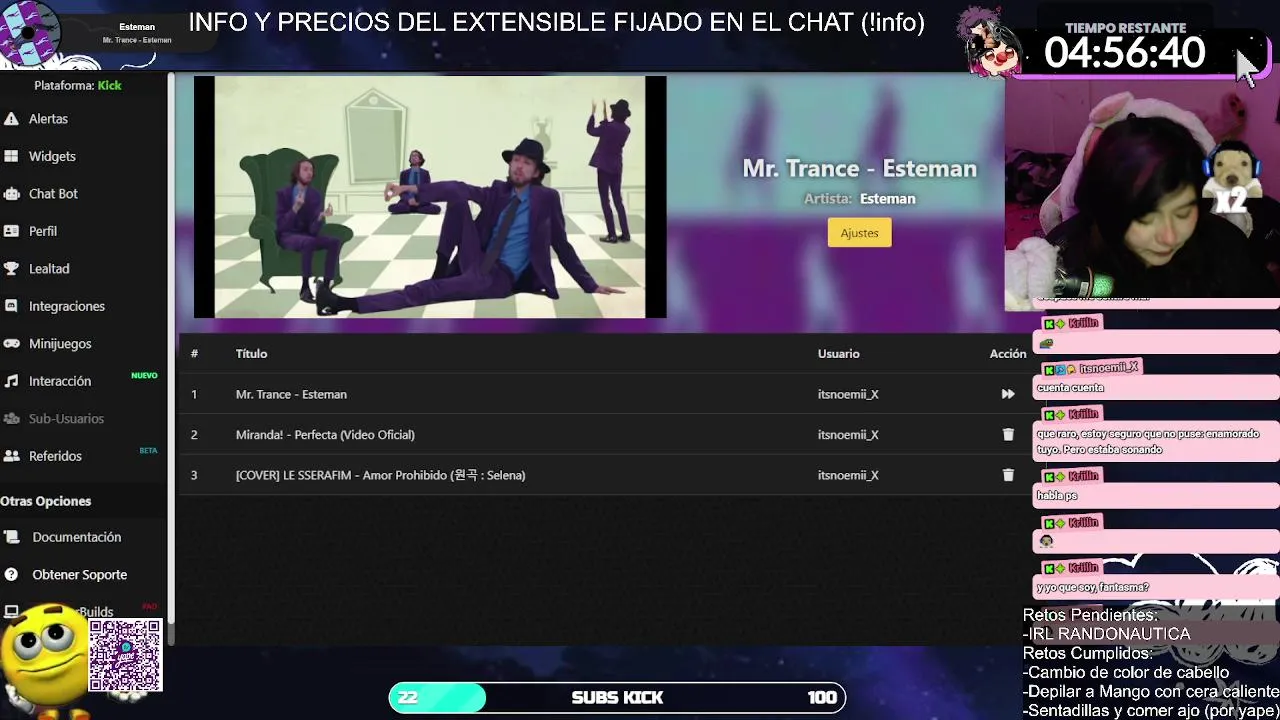Click the Referidos users icon
1280x720 pixels.
click(x=11, y=456)
